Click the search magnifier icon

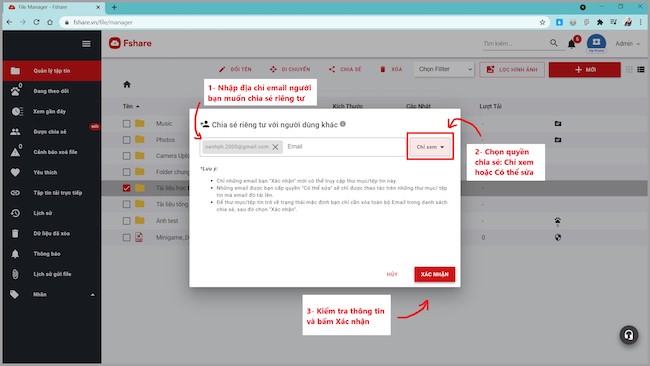click(554, 43)
